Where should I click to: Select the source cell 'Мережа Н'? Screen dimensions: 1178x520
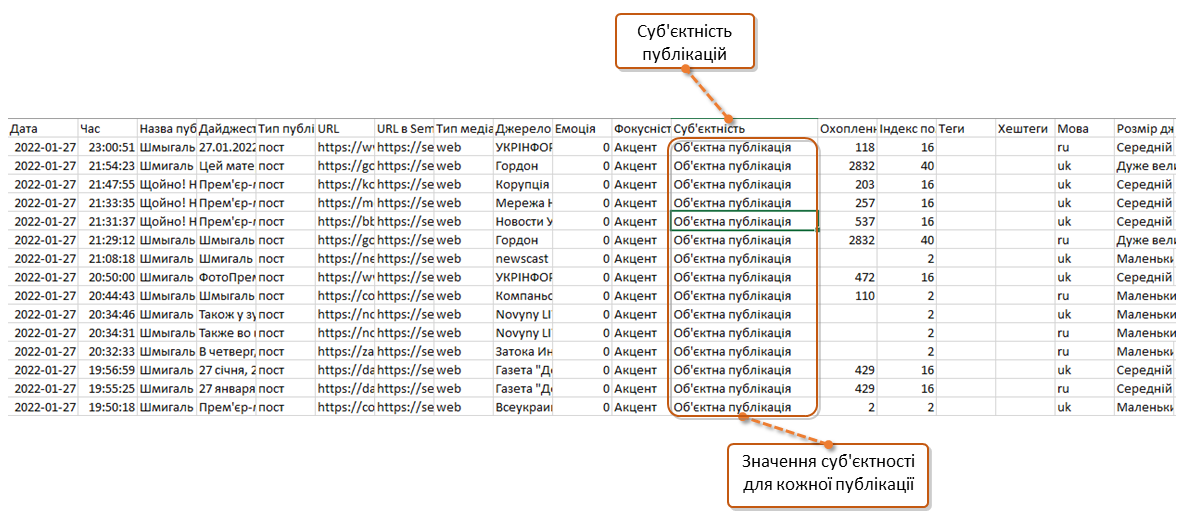click(x=523, y=203)
